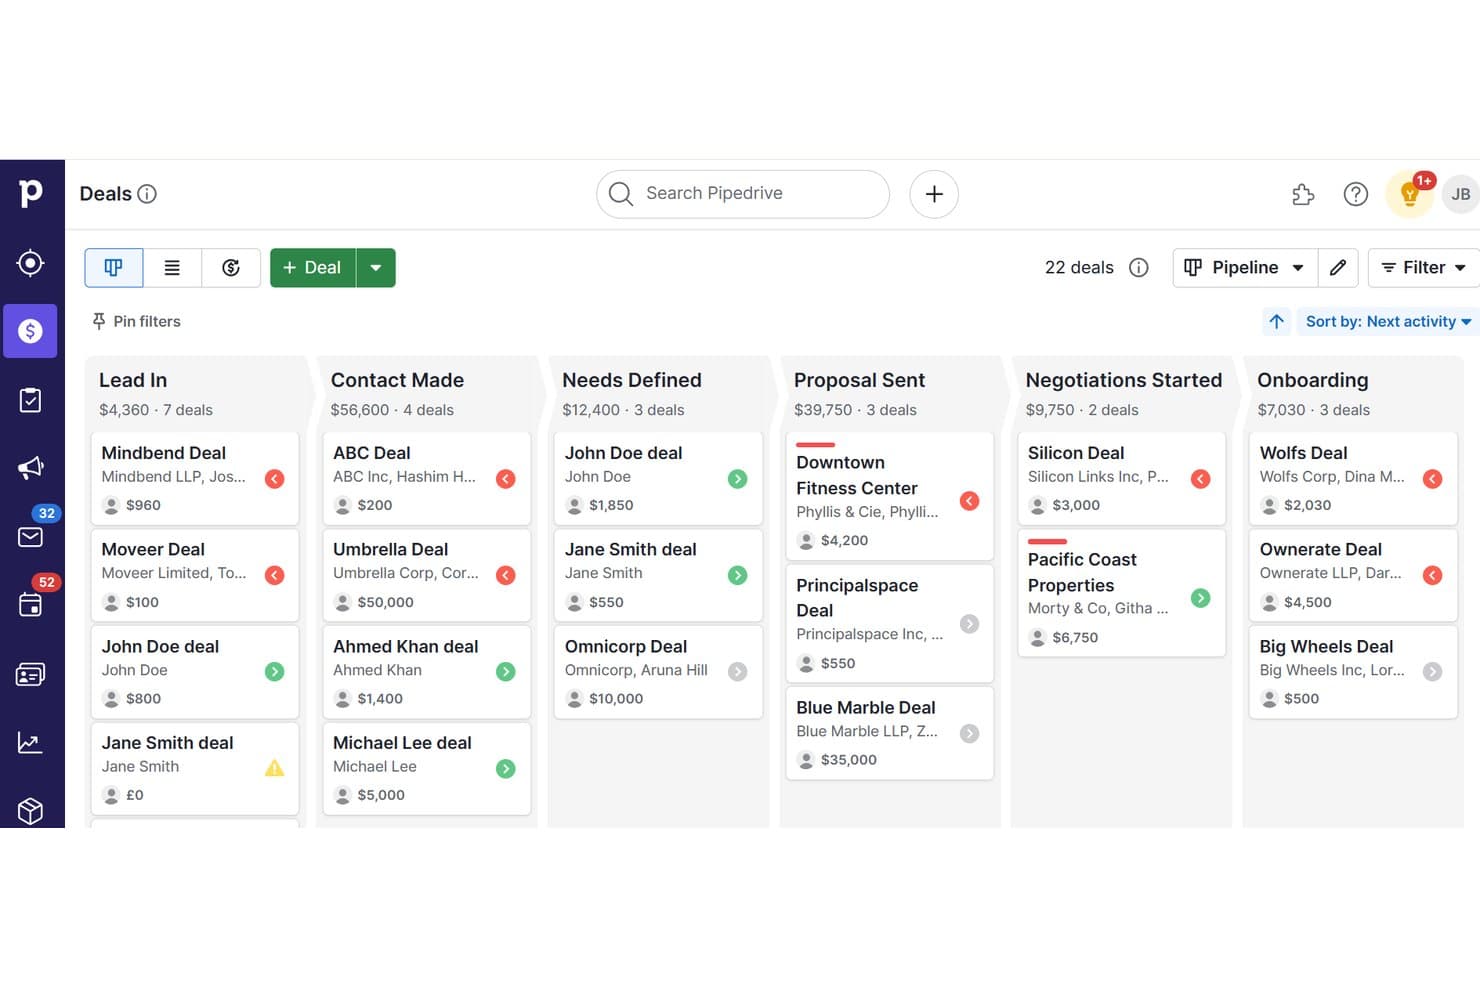Image resolution: width=1480 pixels, height=987 pixels.
Task: Open the Activities calendar icon with 52 badge
Action: pos(30,605)
